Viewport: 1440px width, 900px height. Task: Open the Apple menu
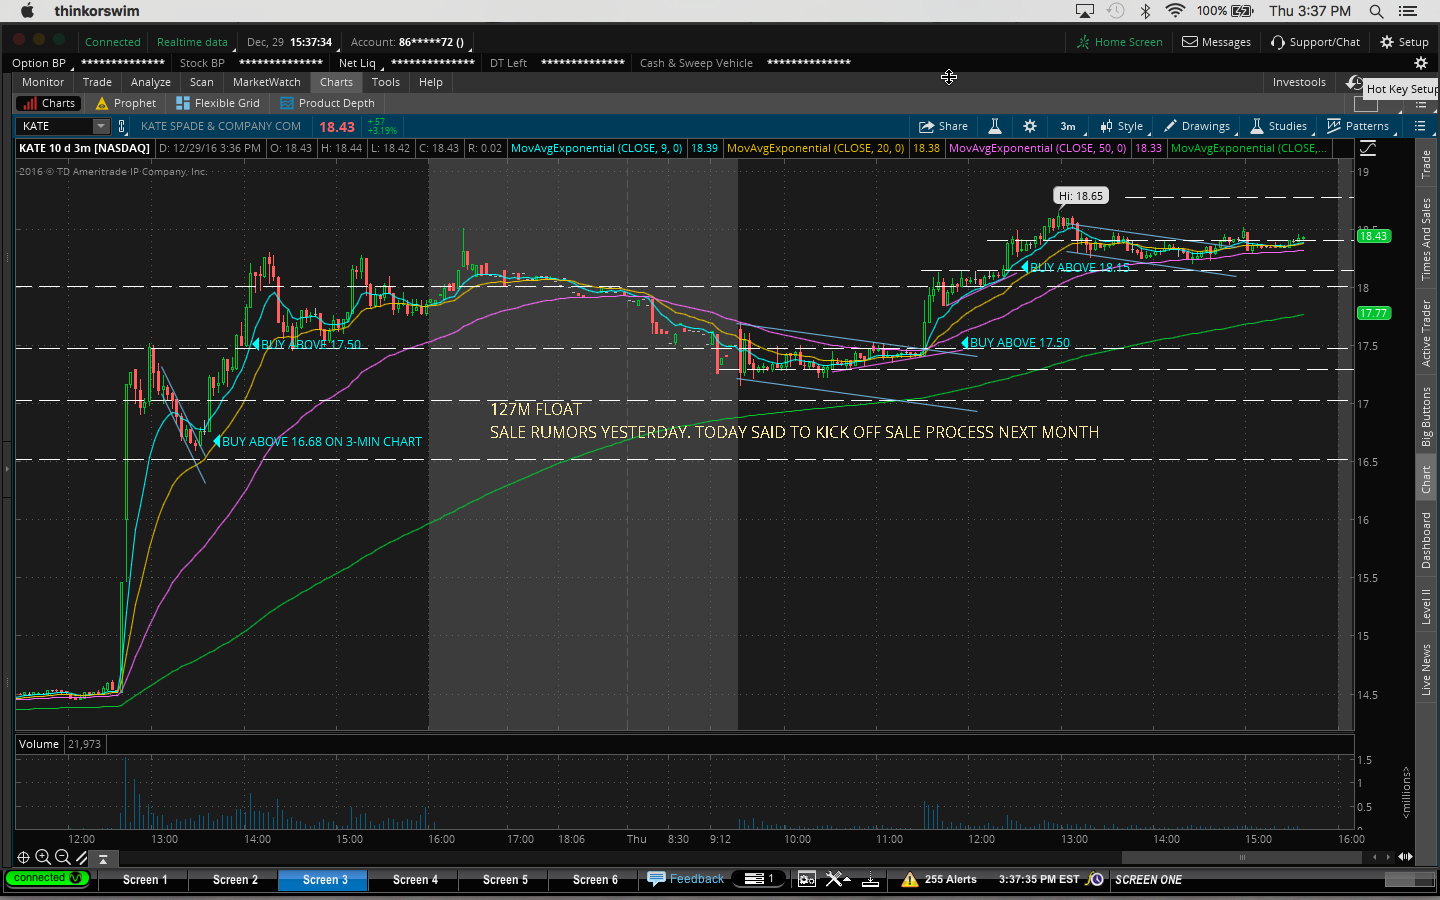pos(27,11)
